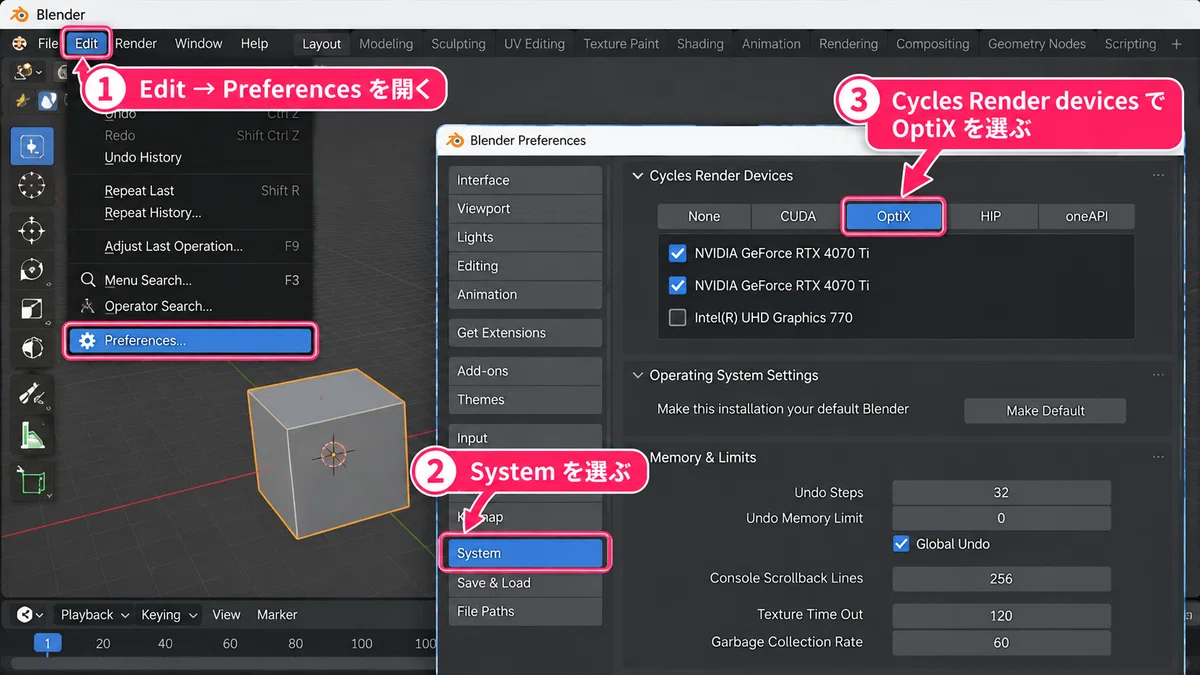Click the Undo Steps value field
Image resolution: width=1200 pixels, height=675 pixels.
pos(1001,492)
